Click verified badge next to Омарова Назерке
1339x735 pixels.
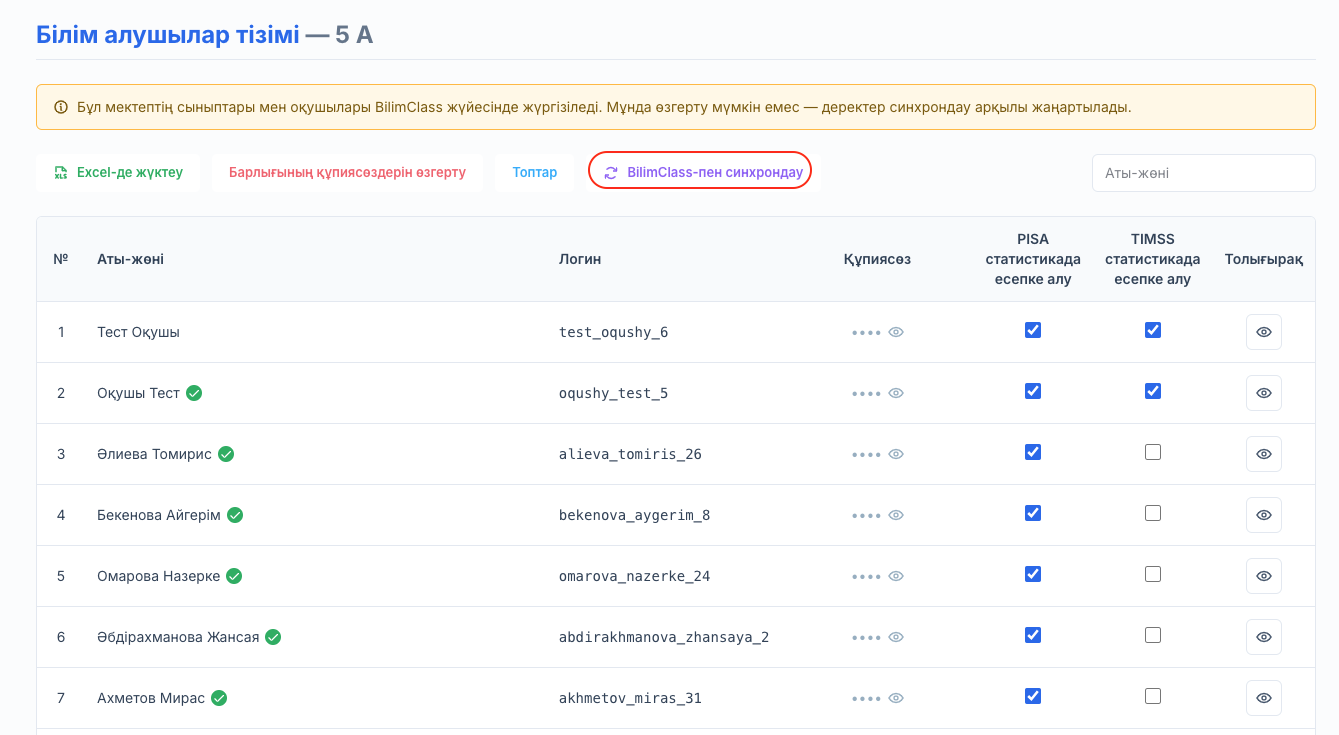(x=234, y=576)
